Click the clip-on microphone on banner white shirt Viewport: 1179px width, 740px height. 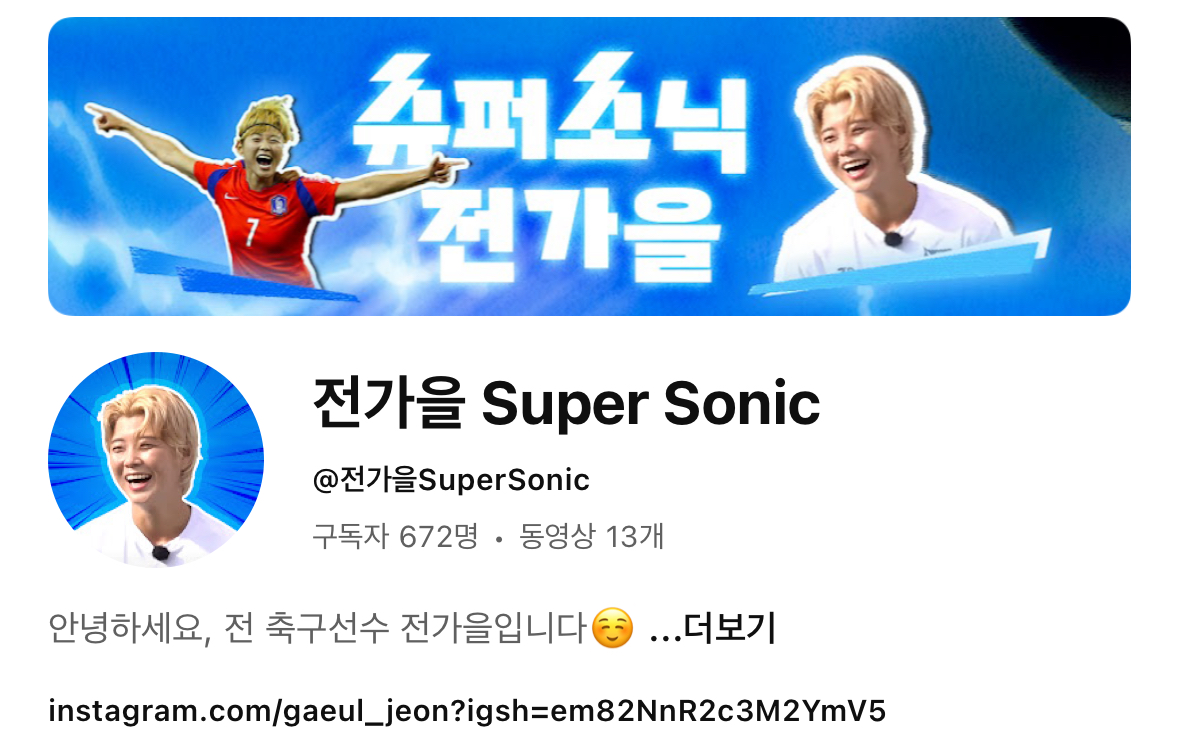(893, 239)
